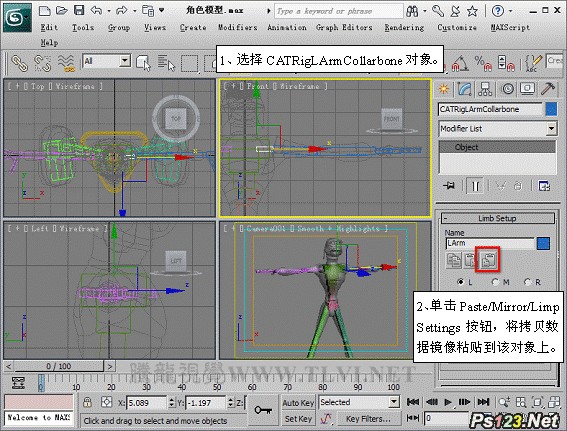
Task: Click Paste/Mirror Limb Settings button
Action: pyautogui.click(x=487, y=260)
